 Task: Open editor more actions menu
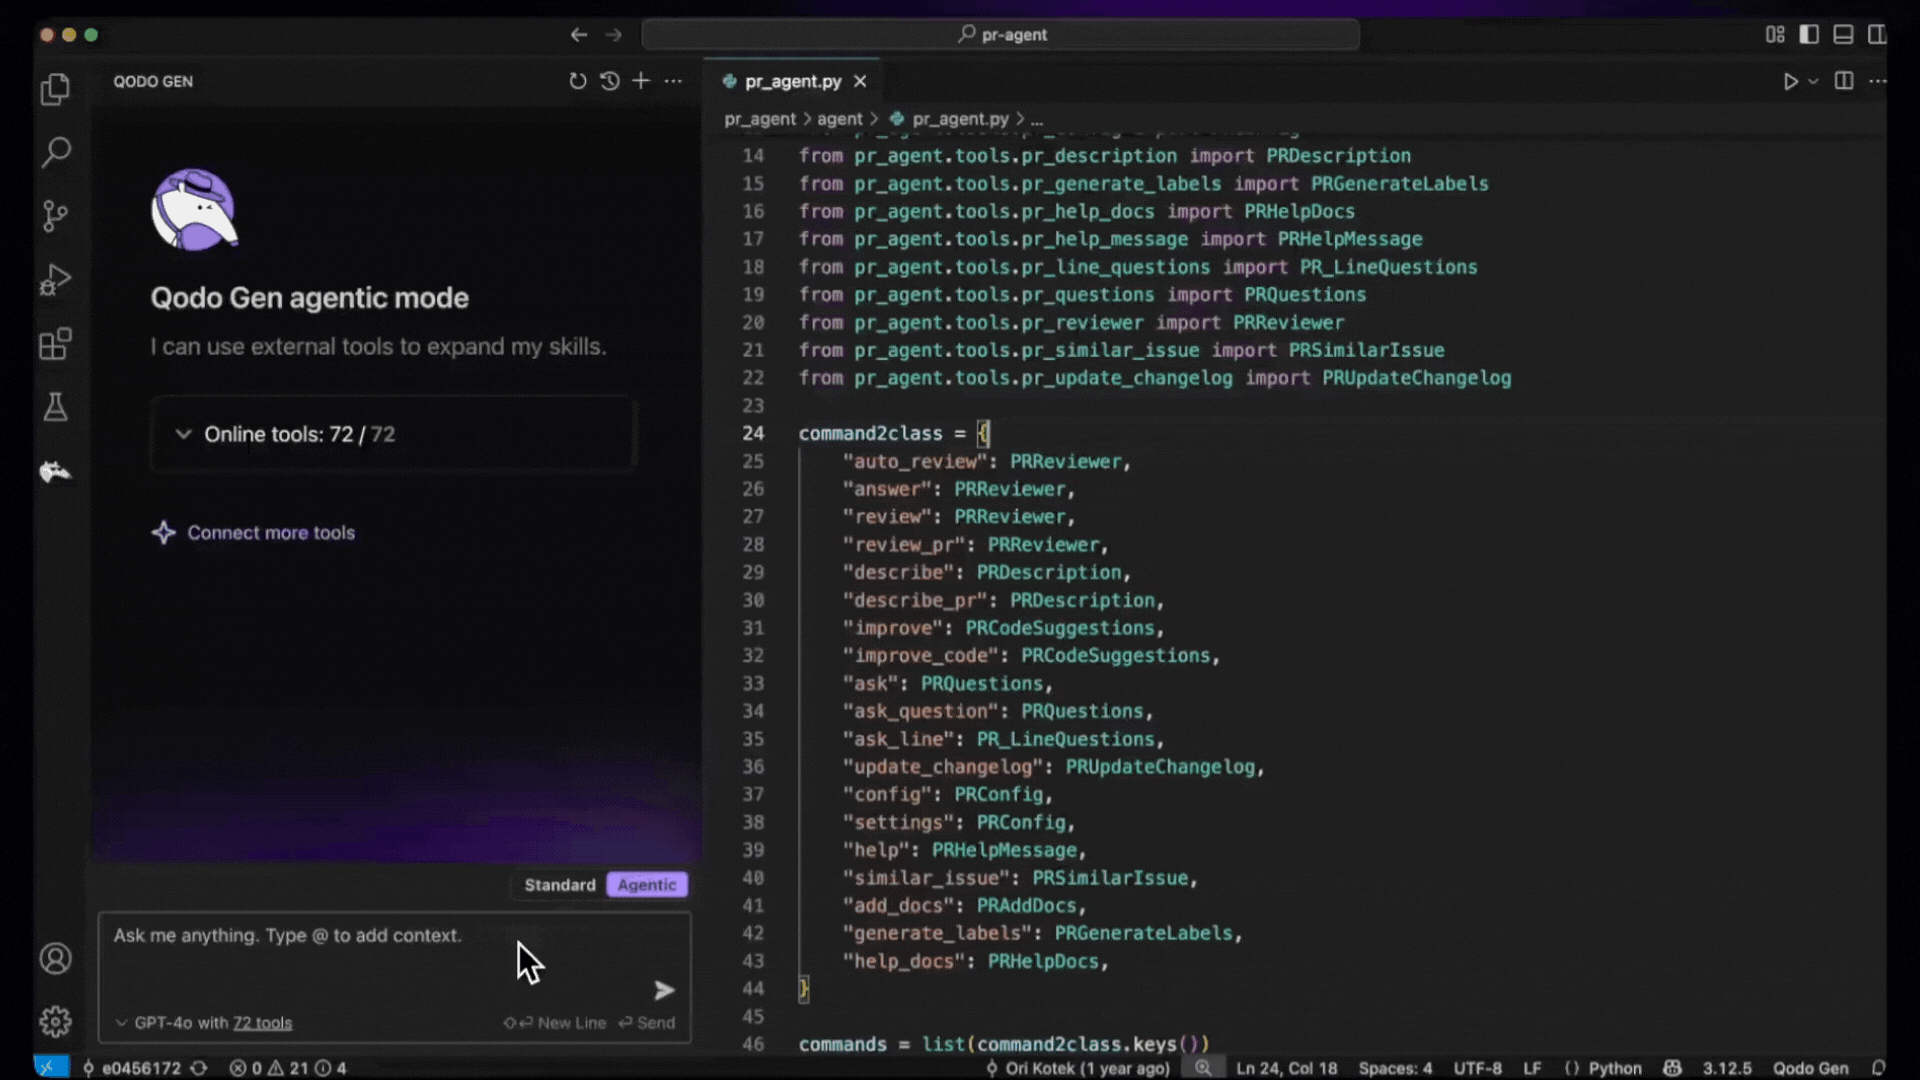pos(1878,81)
